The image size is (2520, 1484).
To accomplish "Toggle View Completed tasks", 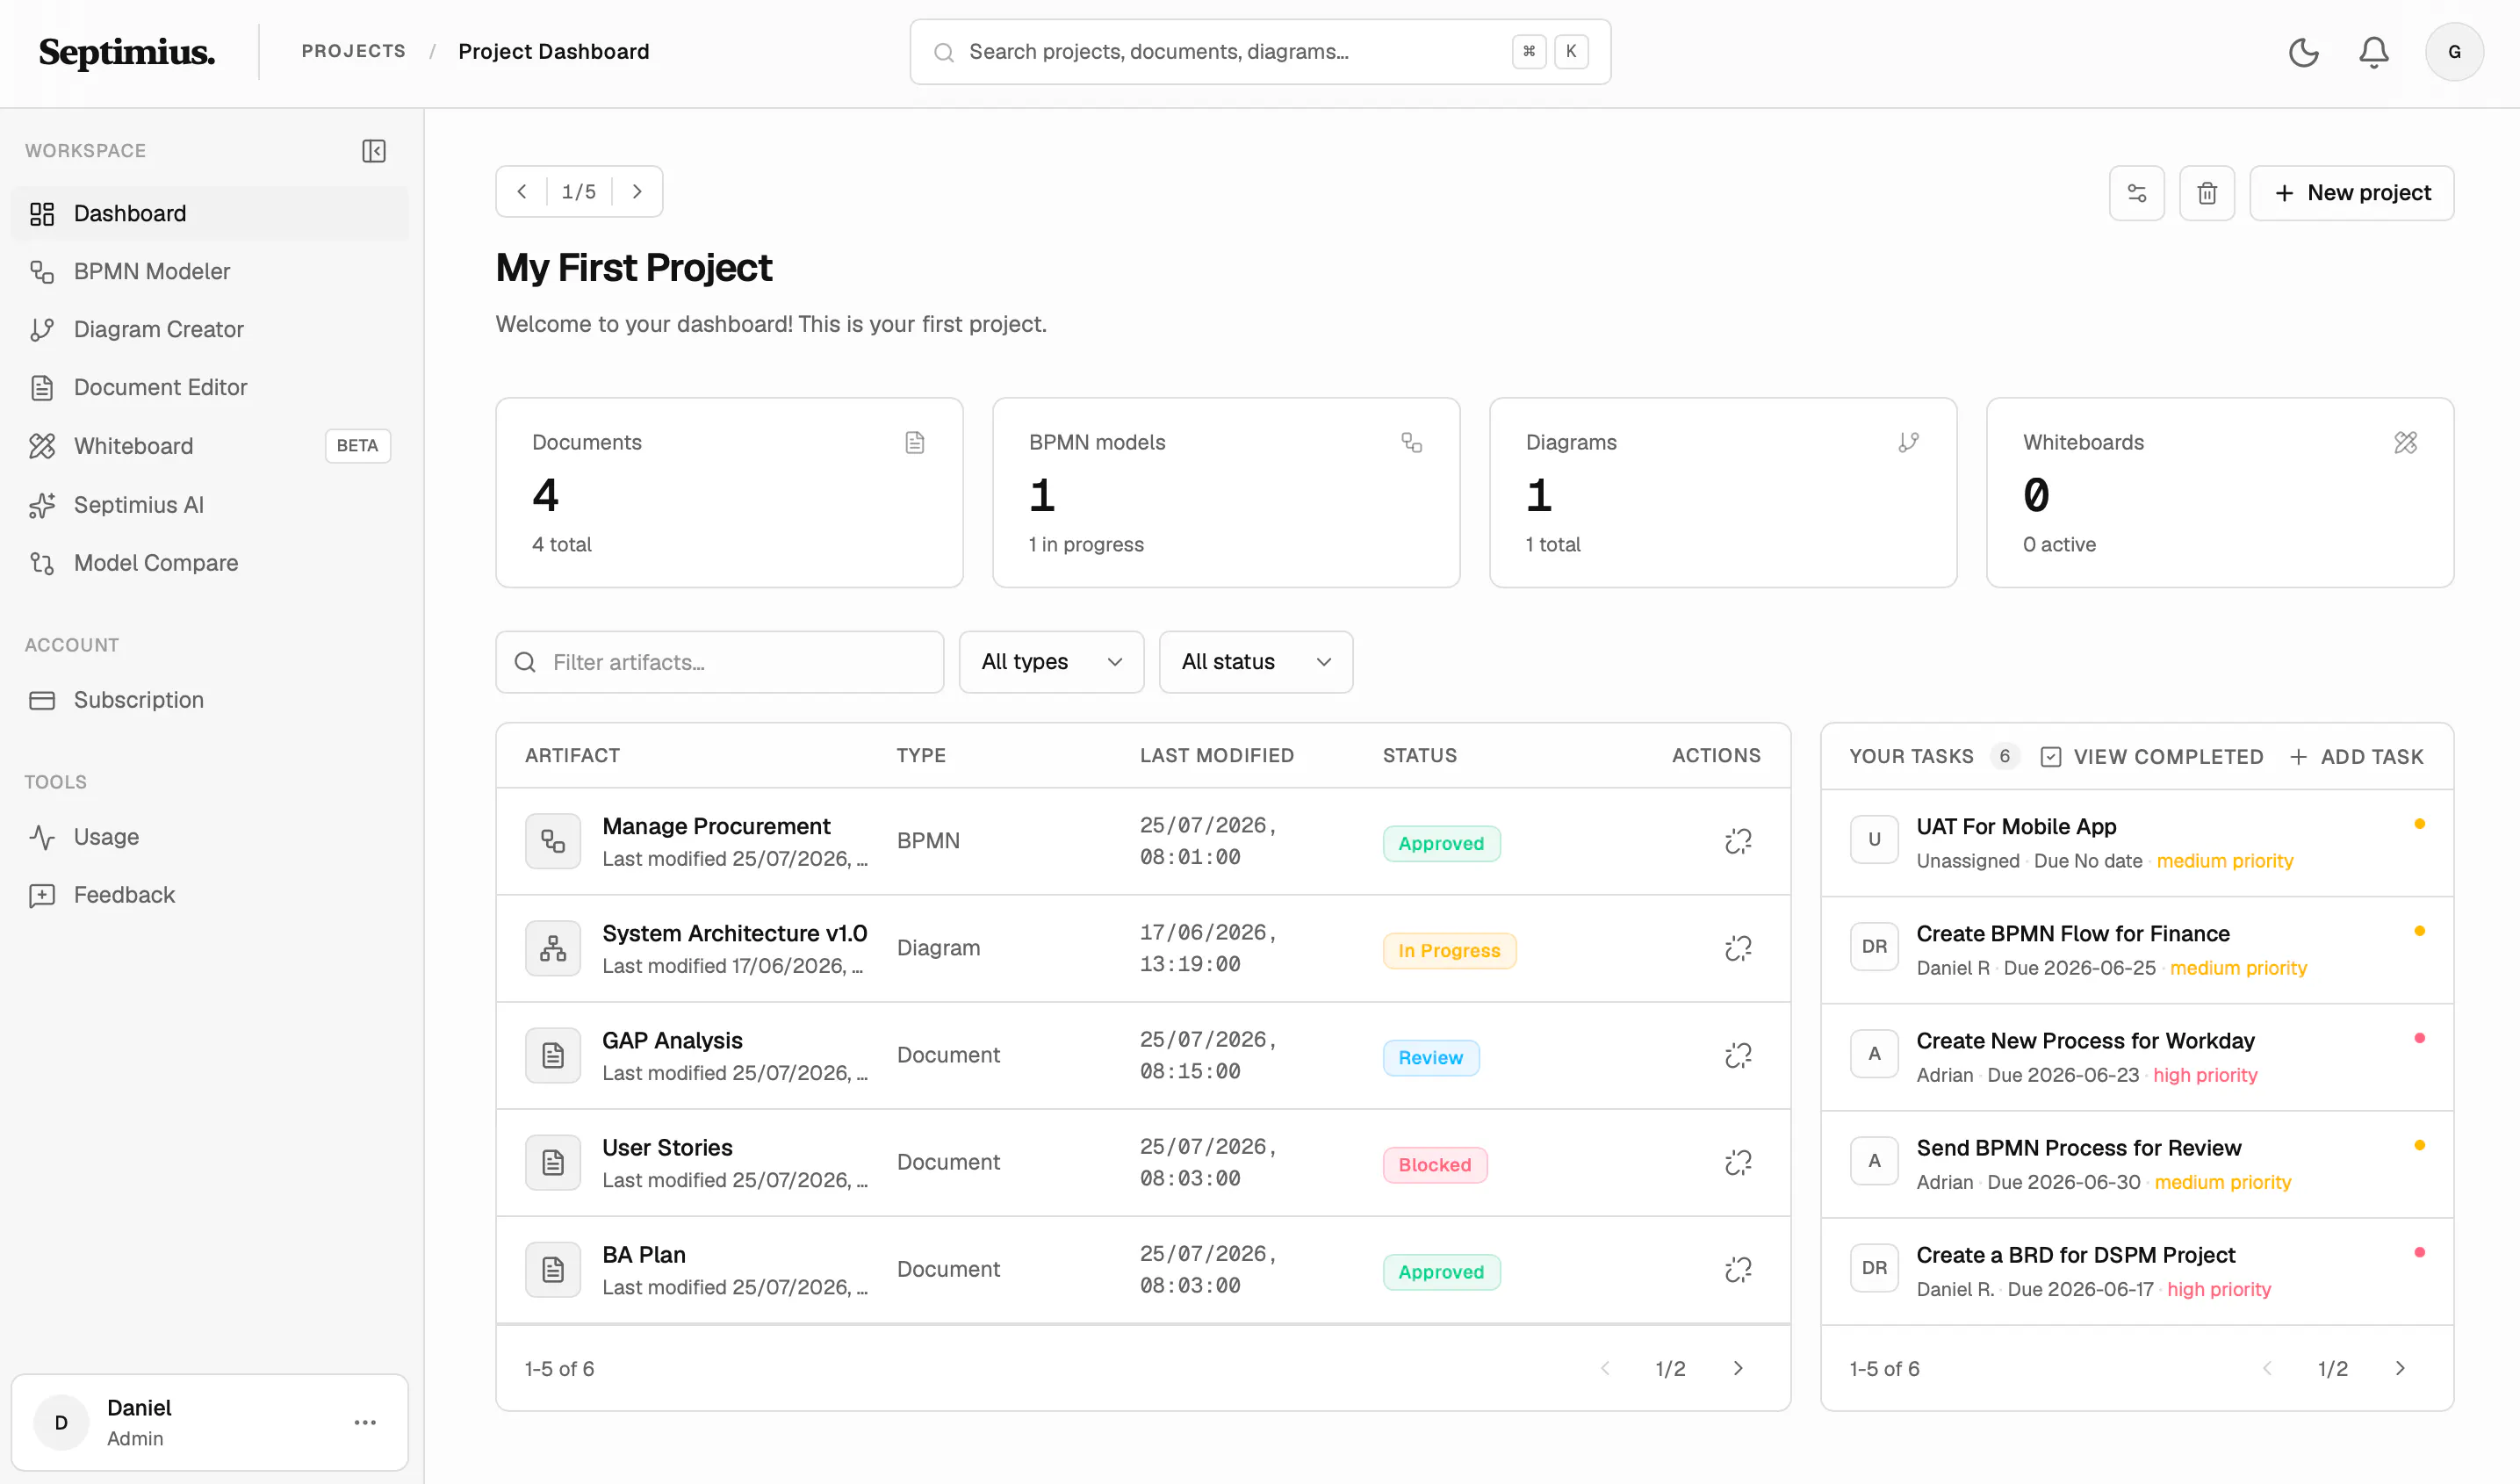I will [x=2151, y=757].
